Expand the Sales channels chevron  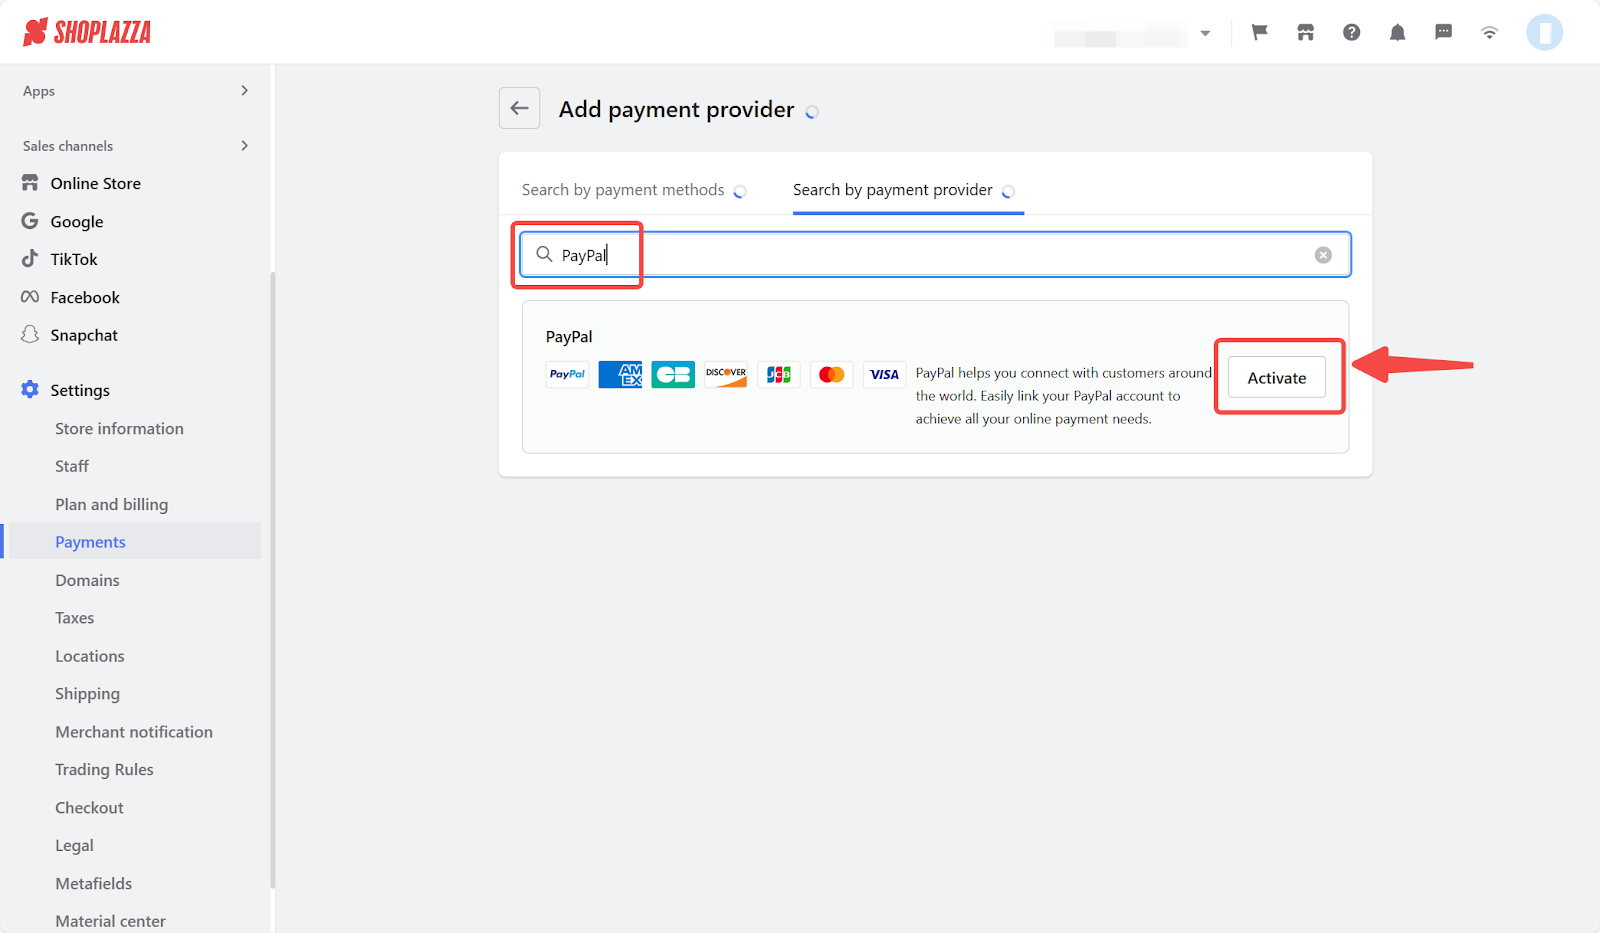pos(245,146)
